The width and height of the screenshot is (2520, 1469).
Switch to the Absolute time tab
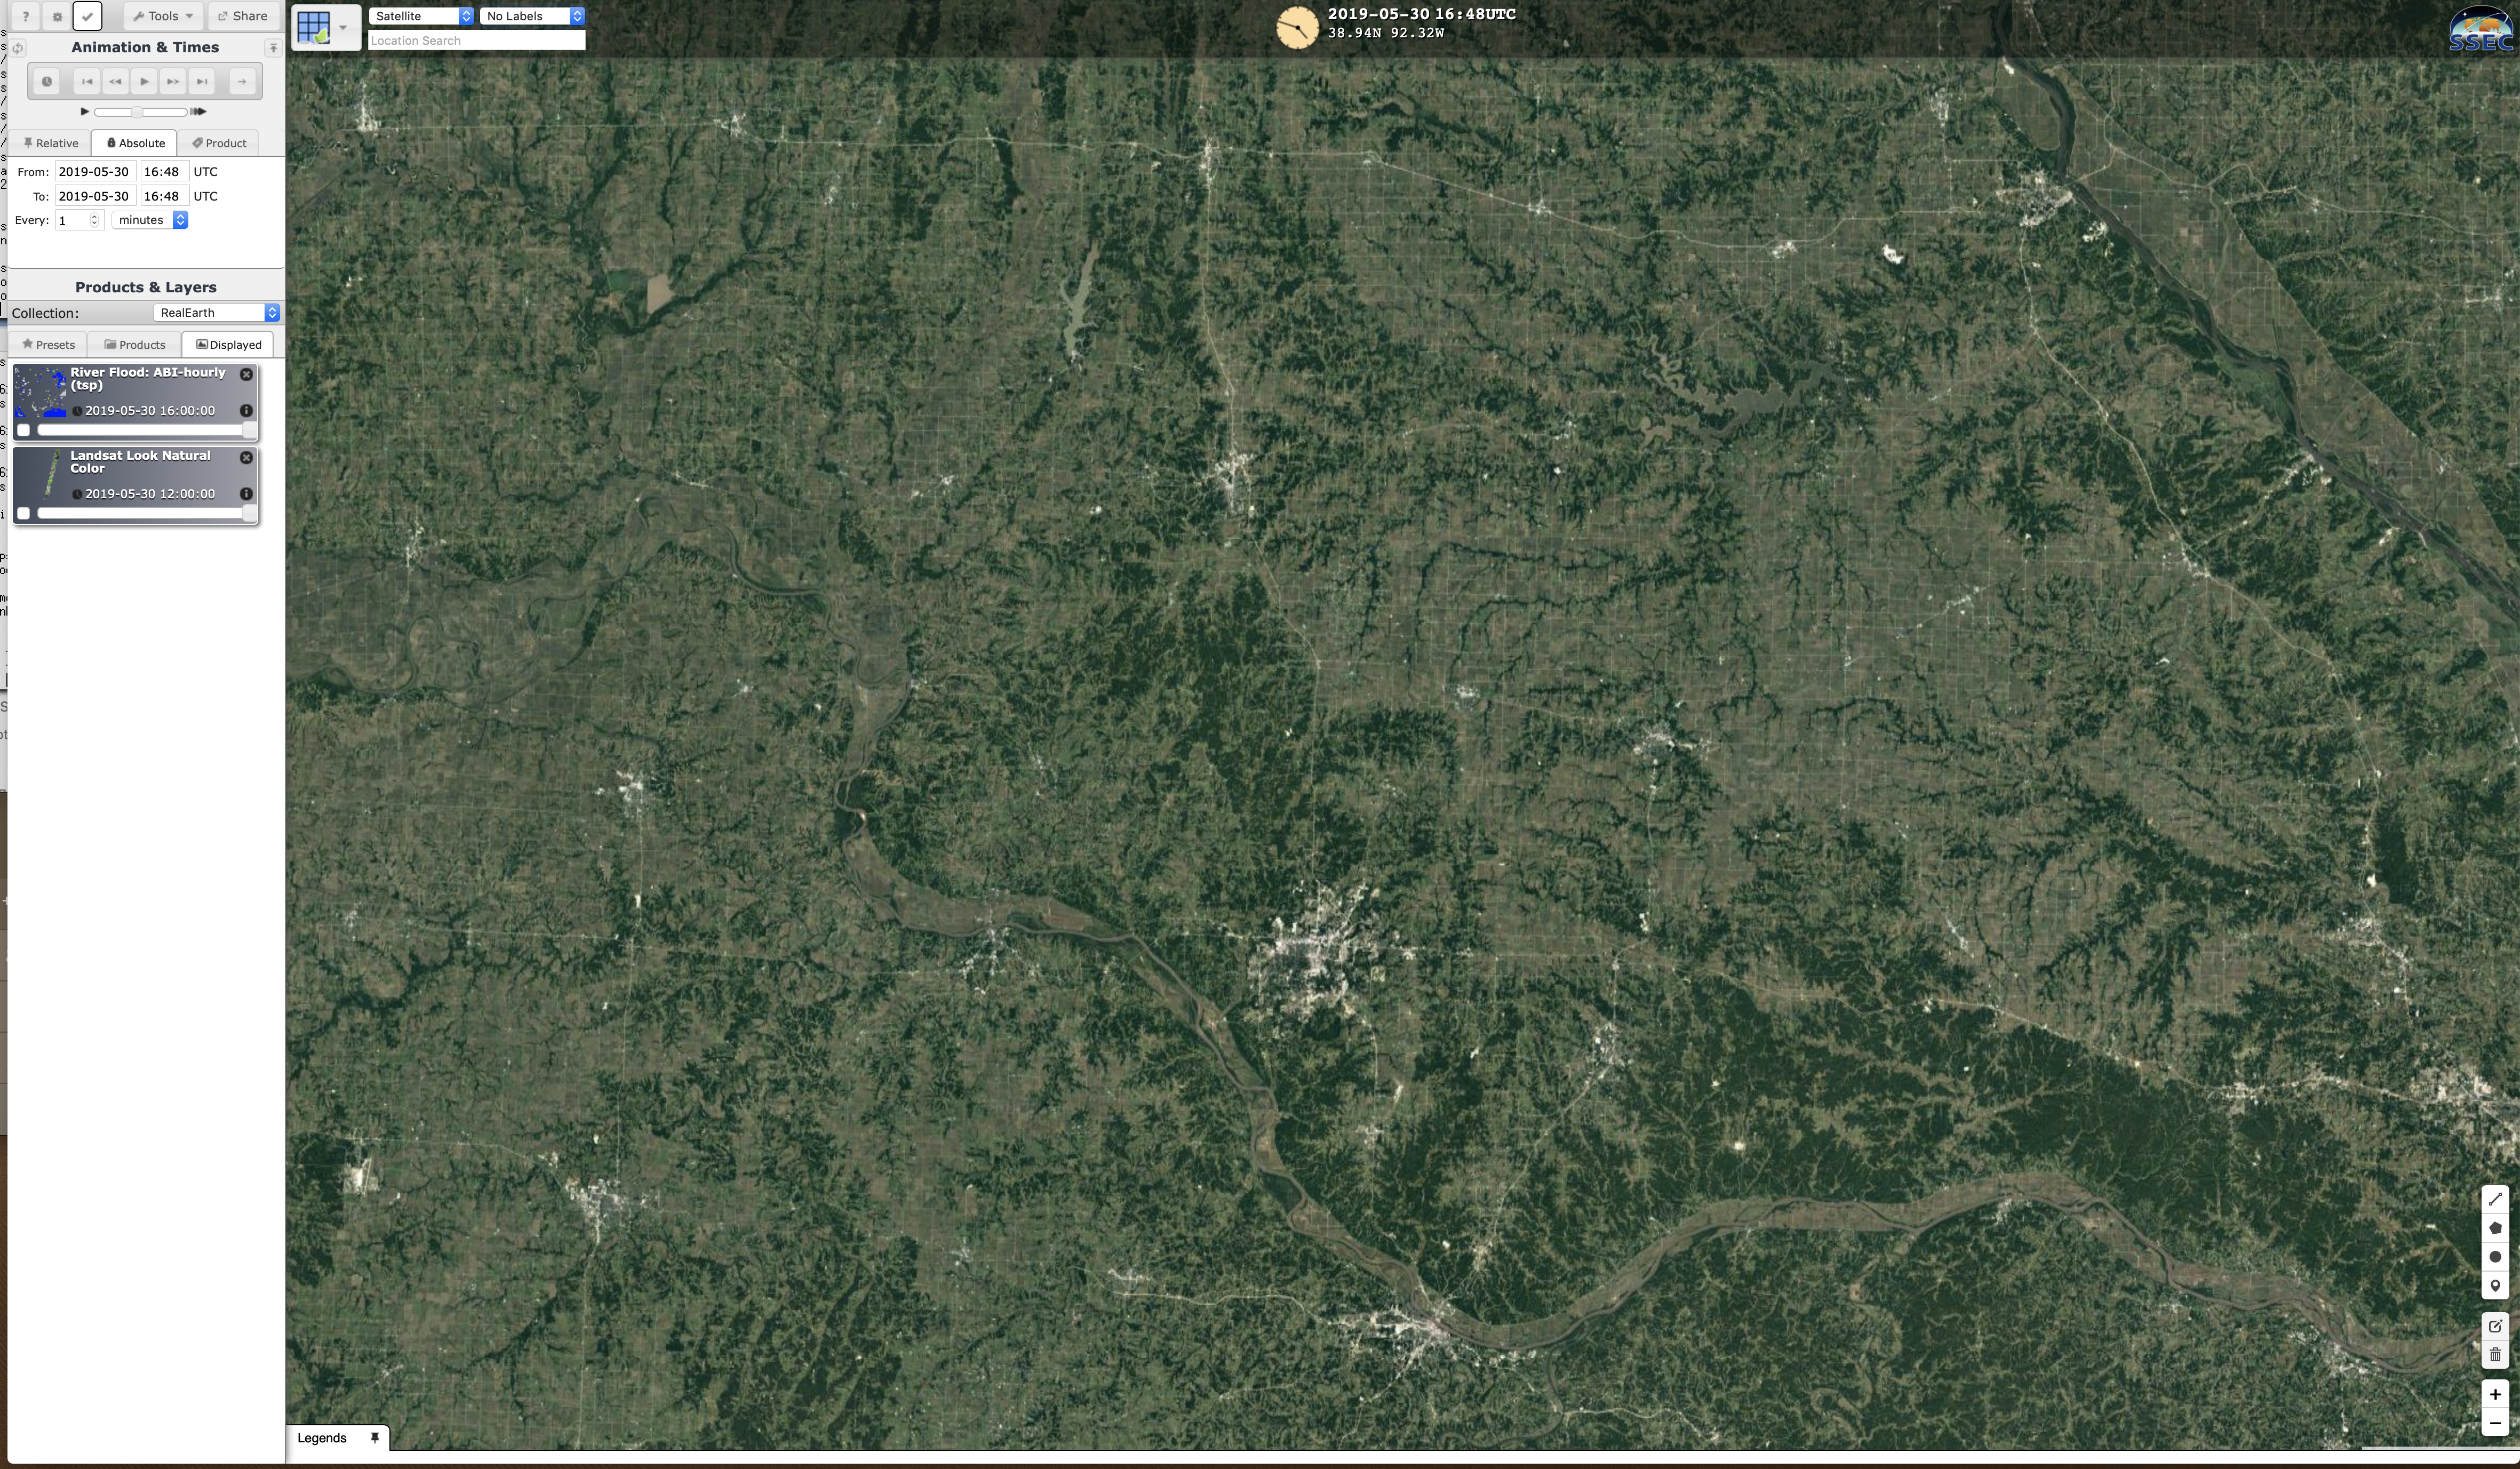(x=135, y=143)
